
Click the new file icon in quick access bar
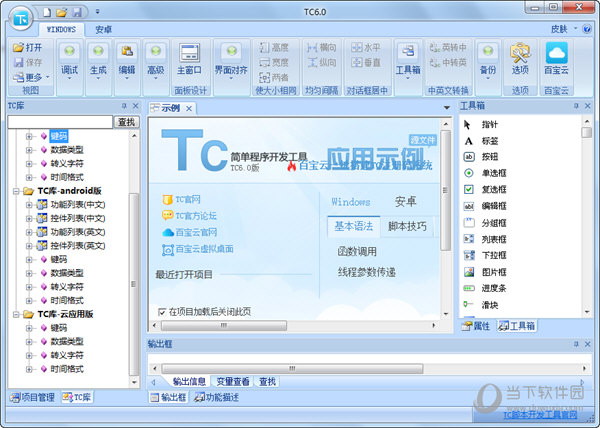coord(47,13)
